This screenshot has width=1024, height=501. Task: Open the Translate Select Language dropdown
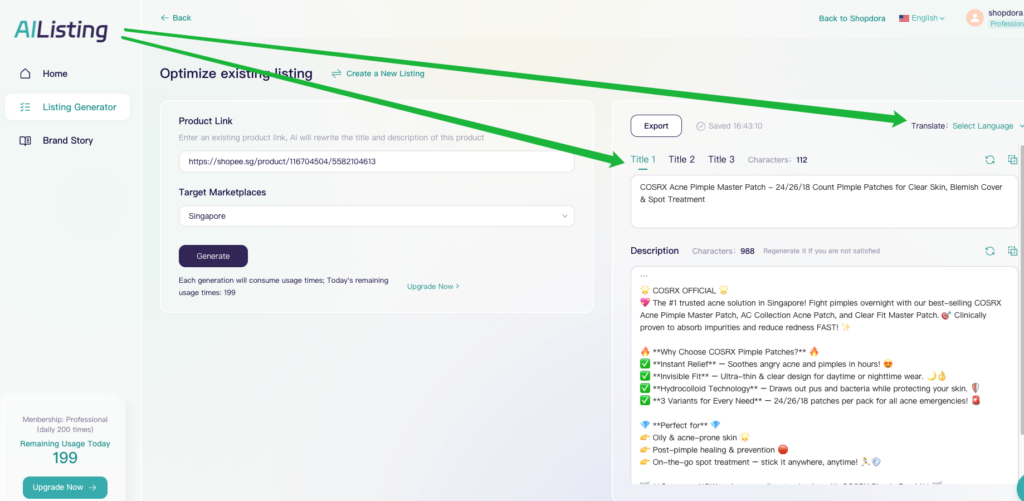coord(987,126)
